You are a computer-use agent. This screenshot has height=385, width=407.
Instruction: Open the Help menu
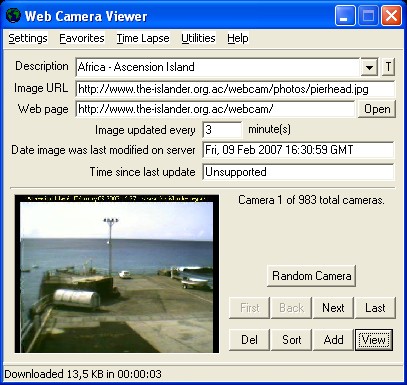[238, 38]
